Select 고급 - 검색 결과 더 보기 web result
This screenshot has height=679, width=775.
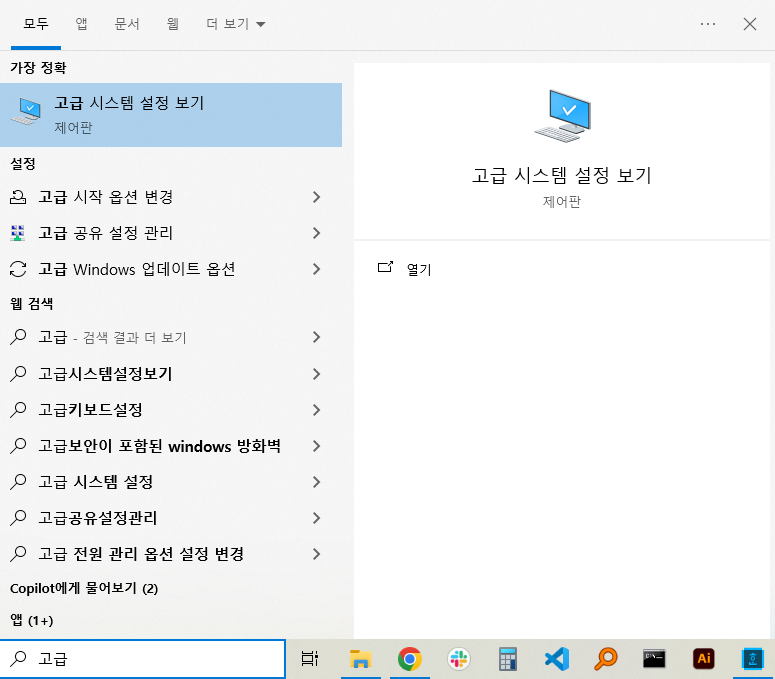[x=171, y=338]
